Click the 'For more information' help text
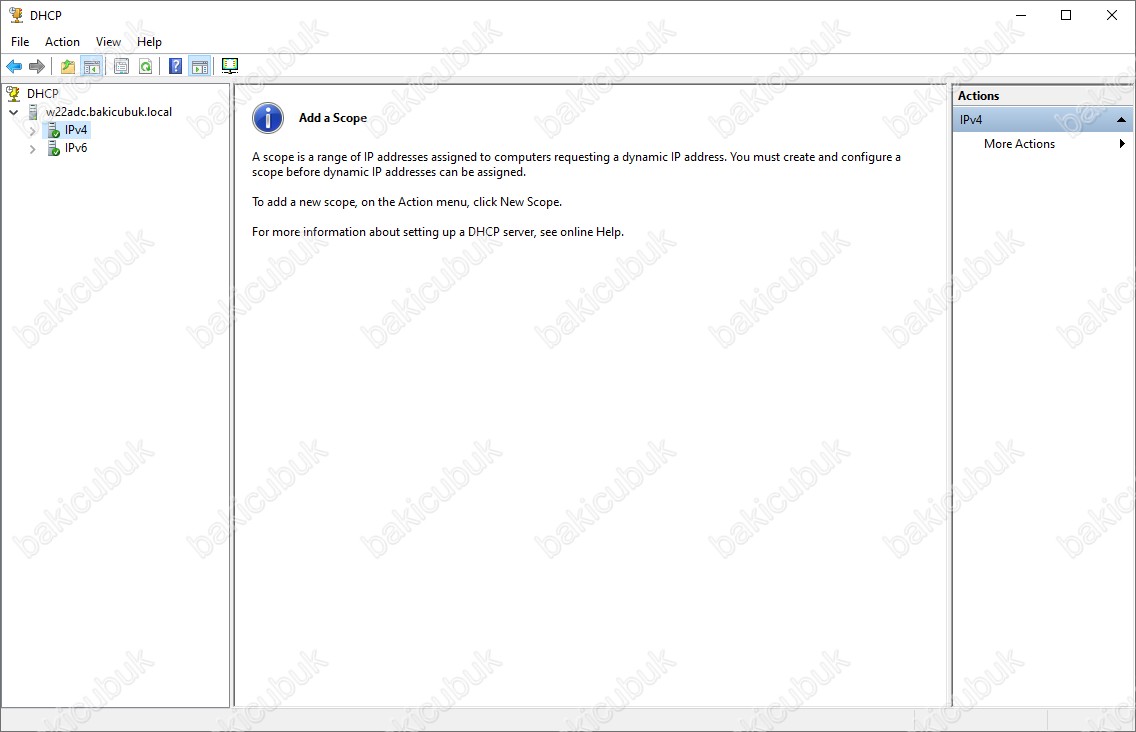1136x732 pixels. click(438, 232)
